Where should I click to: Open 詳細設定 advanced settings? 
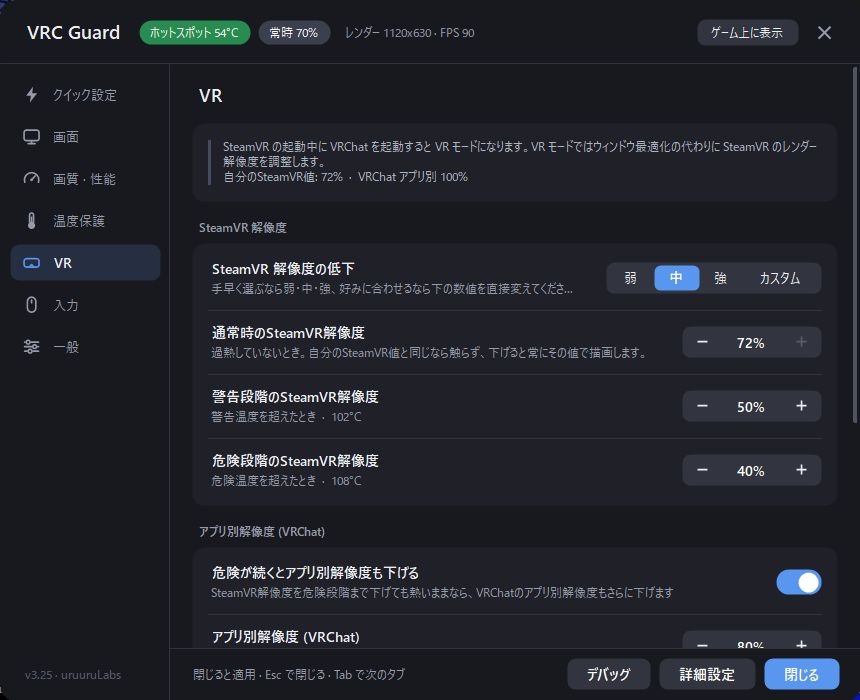pos(707,674)
